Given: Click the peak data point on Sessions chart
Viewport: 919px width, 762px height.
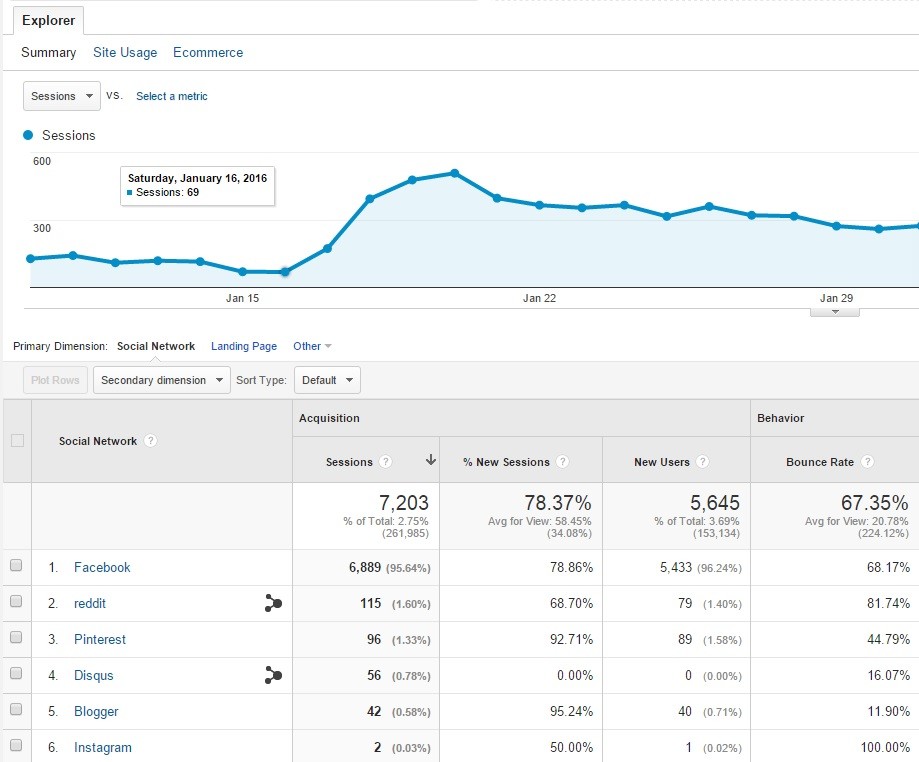Looking at the screenshot, I should (x=454, y=173).
